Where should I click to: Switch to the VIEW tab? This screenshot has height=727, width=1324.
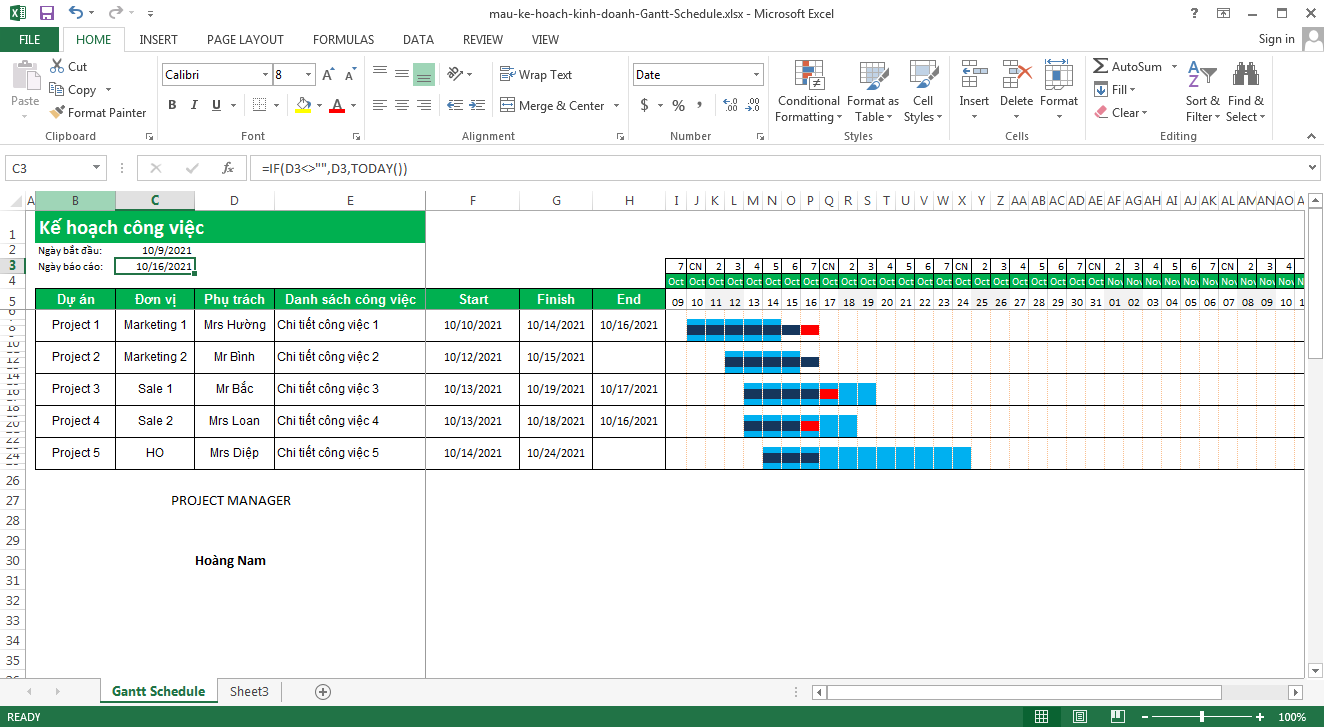pyautogui.click(x=545, y=40)
